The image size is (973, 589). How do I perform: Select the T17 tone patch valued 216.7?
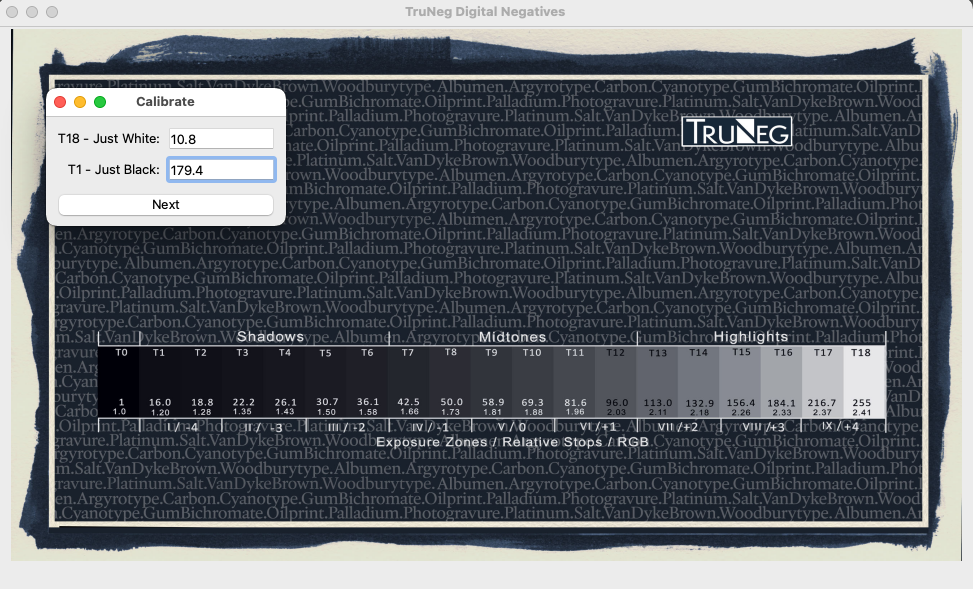[x=823, y=382]
